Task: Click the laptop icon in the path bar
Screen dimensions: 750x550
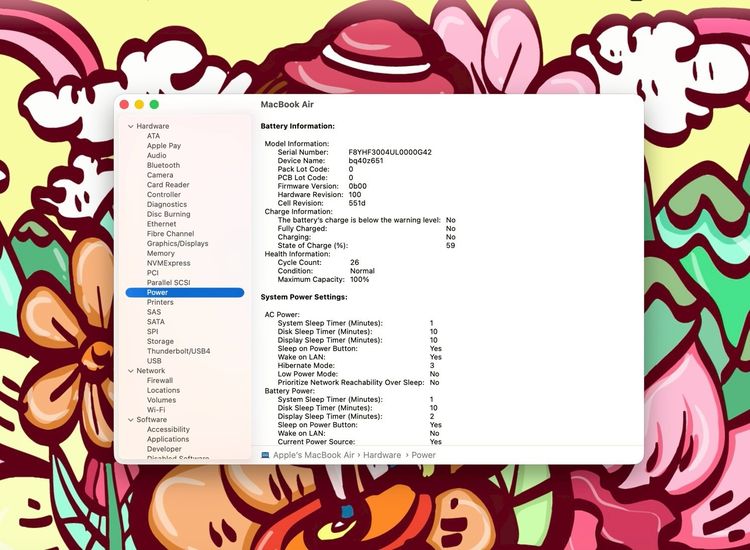Action: (x=265, y=455)
